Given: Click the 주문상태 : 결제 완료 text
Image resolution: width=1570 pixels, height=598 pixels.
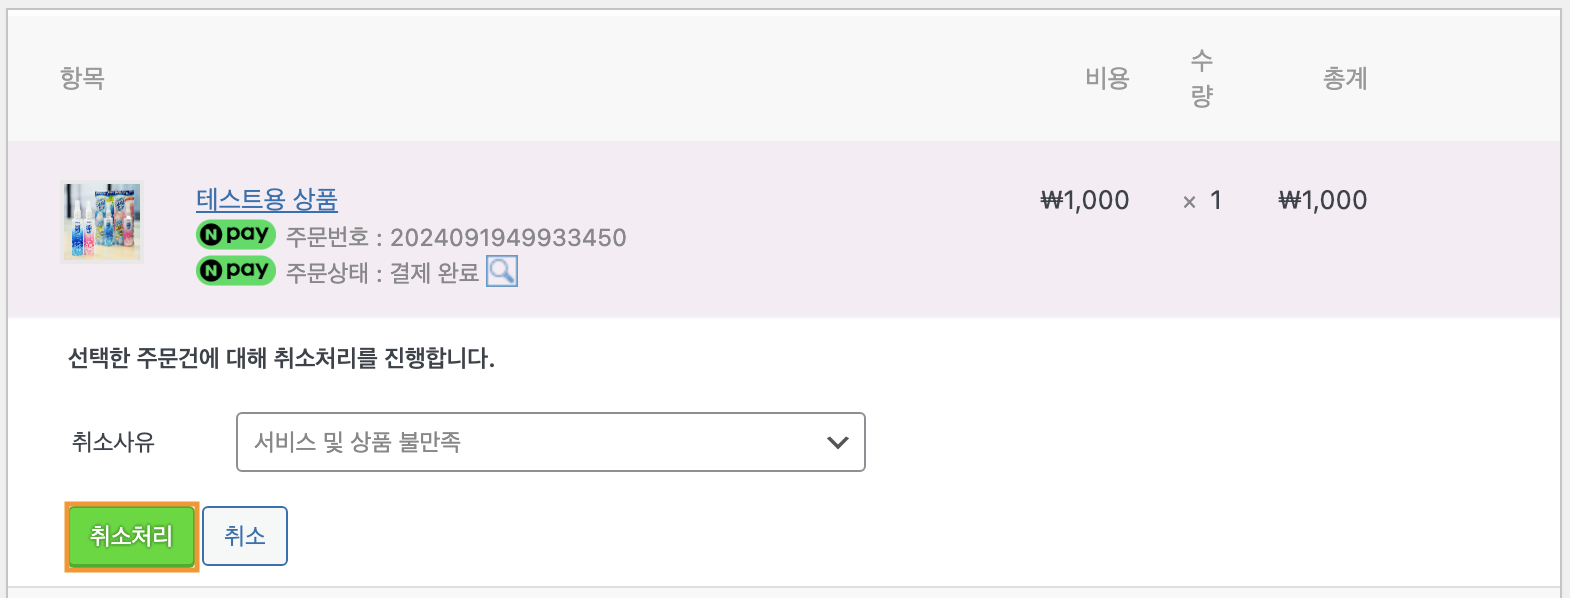Looking at the screenshot, I should 383,273.
